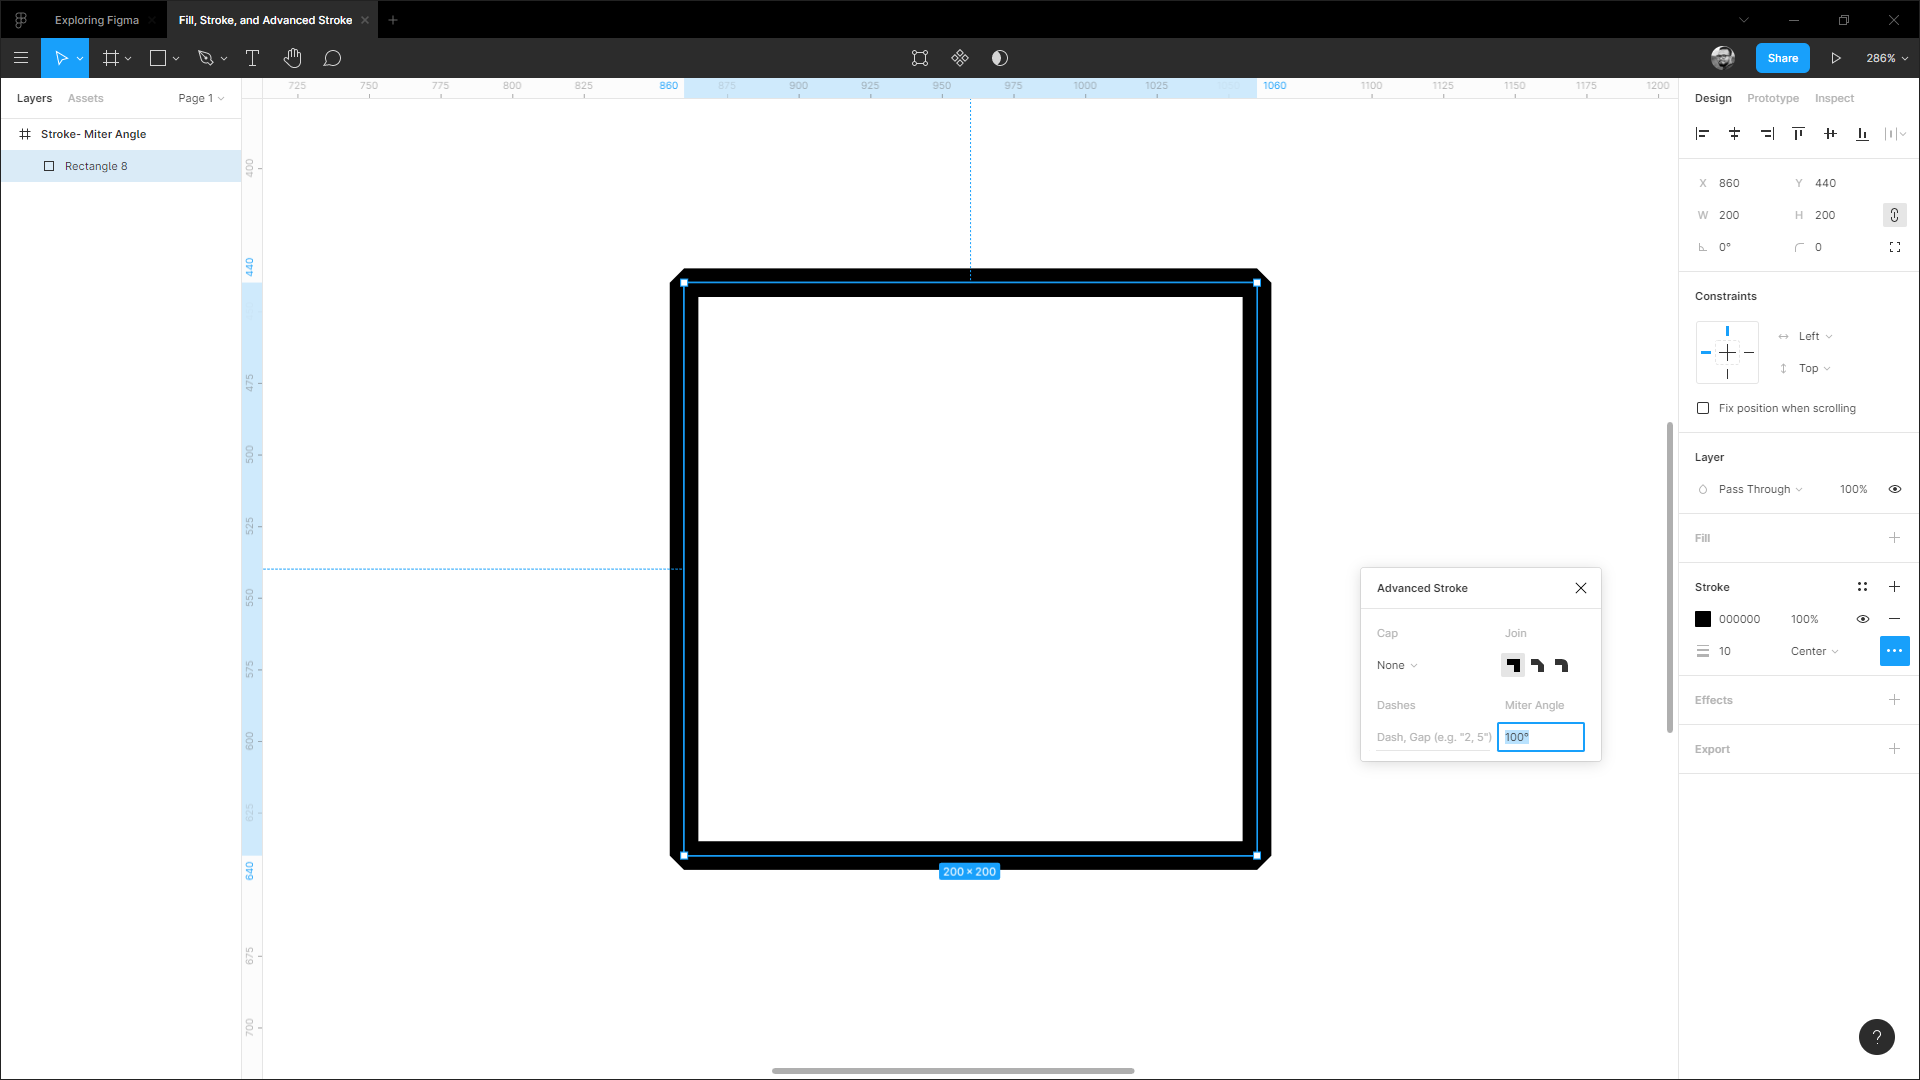
Task: Select the Add Comment tool
Action: click(332, 58)
